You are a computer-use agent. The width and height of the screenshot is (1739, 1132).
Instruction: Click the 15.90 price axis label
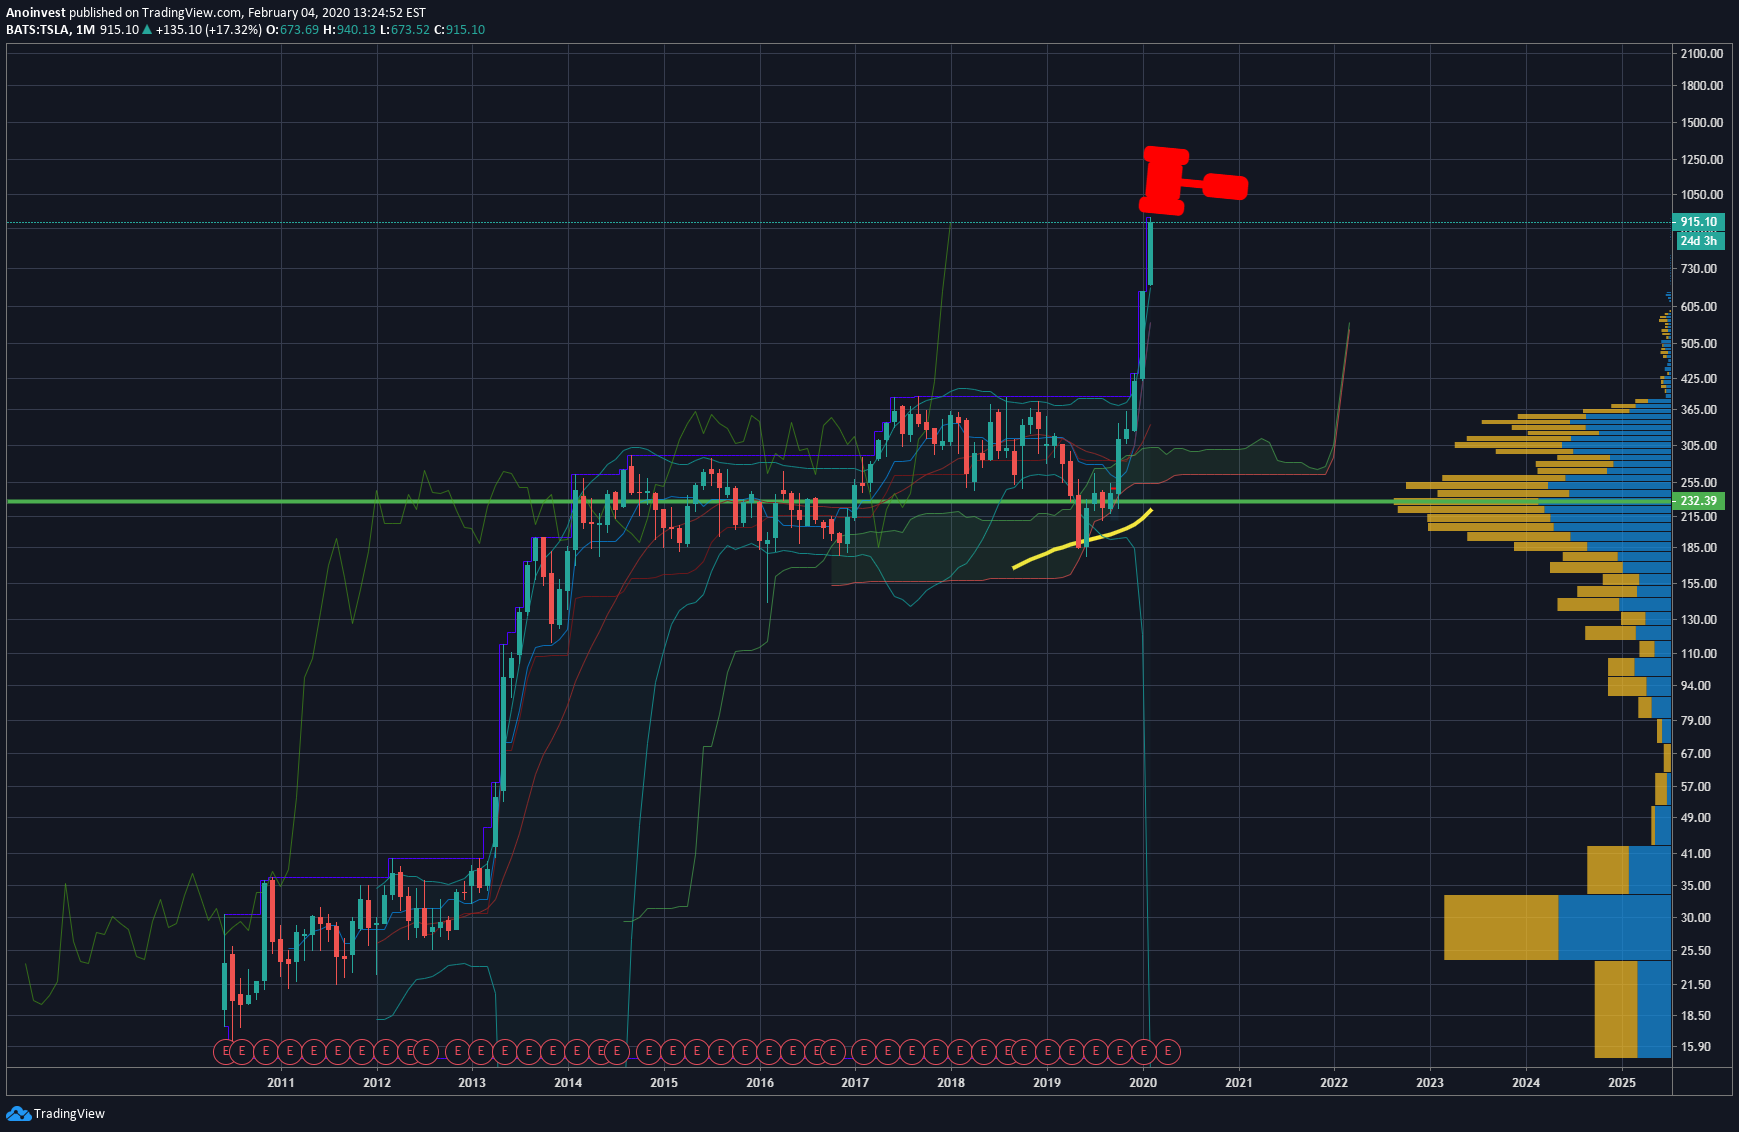pos(1695,1047)
